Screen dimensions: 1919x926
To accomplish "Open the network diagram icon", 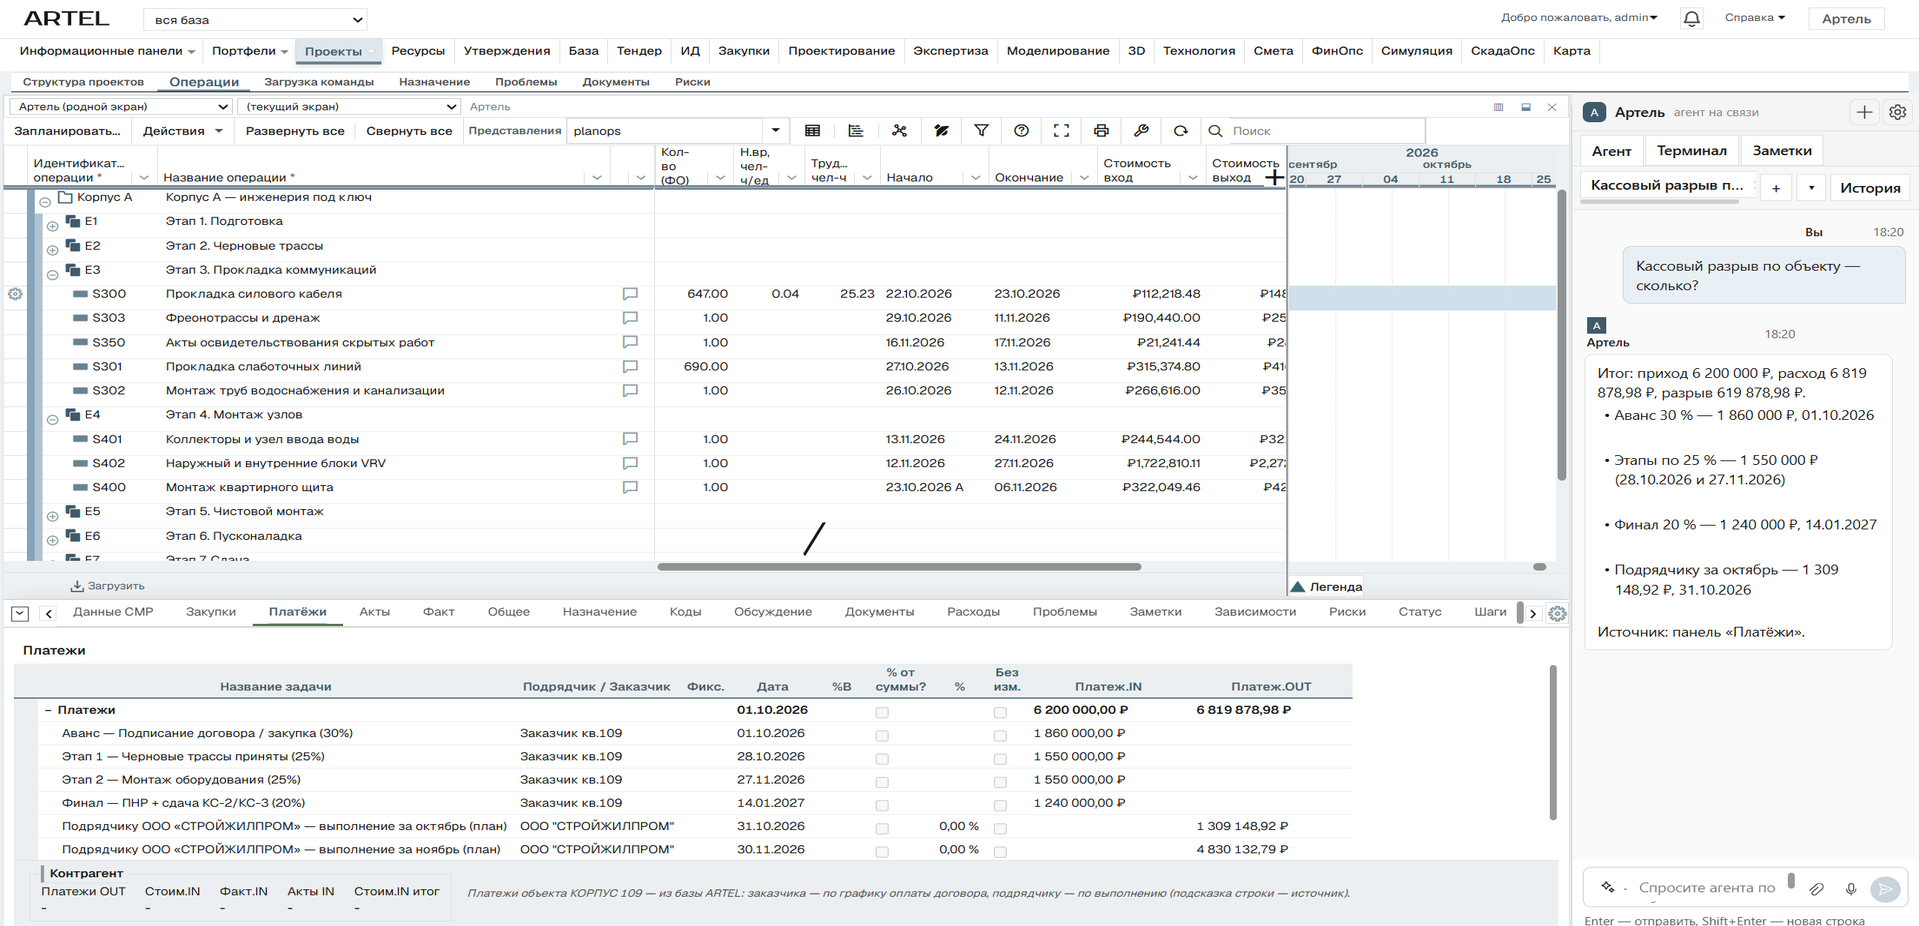I will tap(900, 131).
